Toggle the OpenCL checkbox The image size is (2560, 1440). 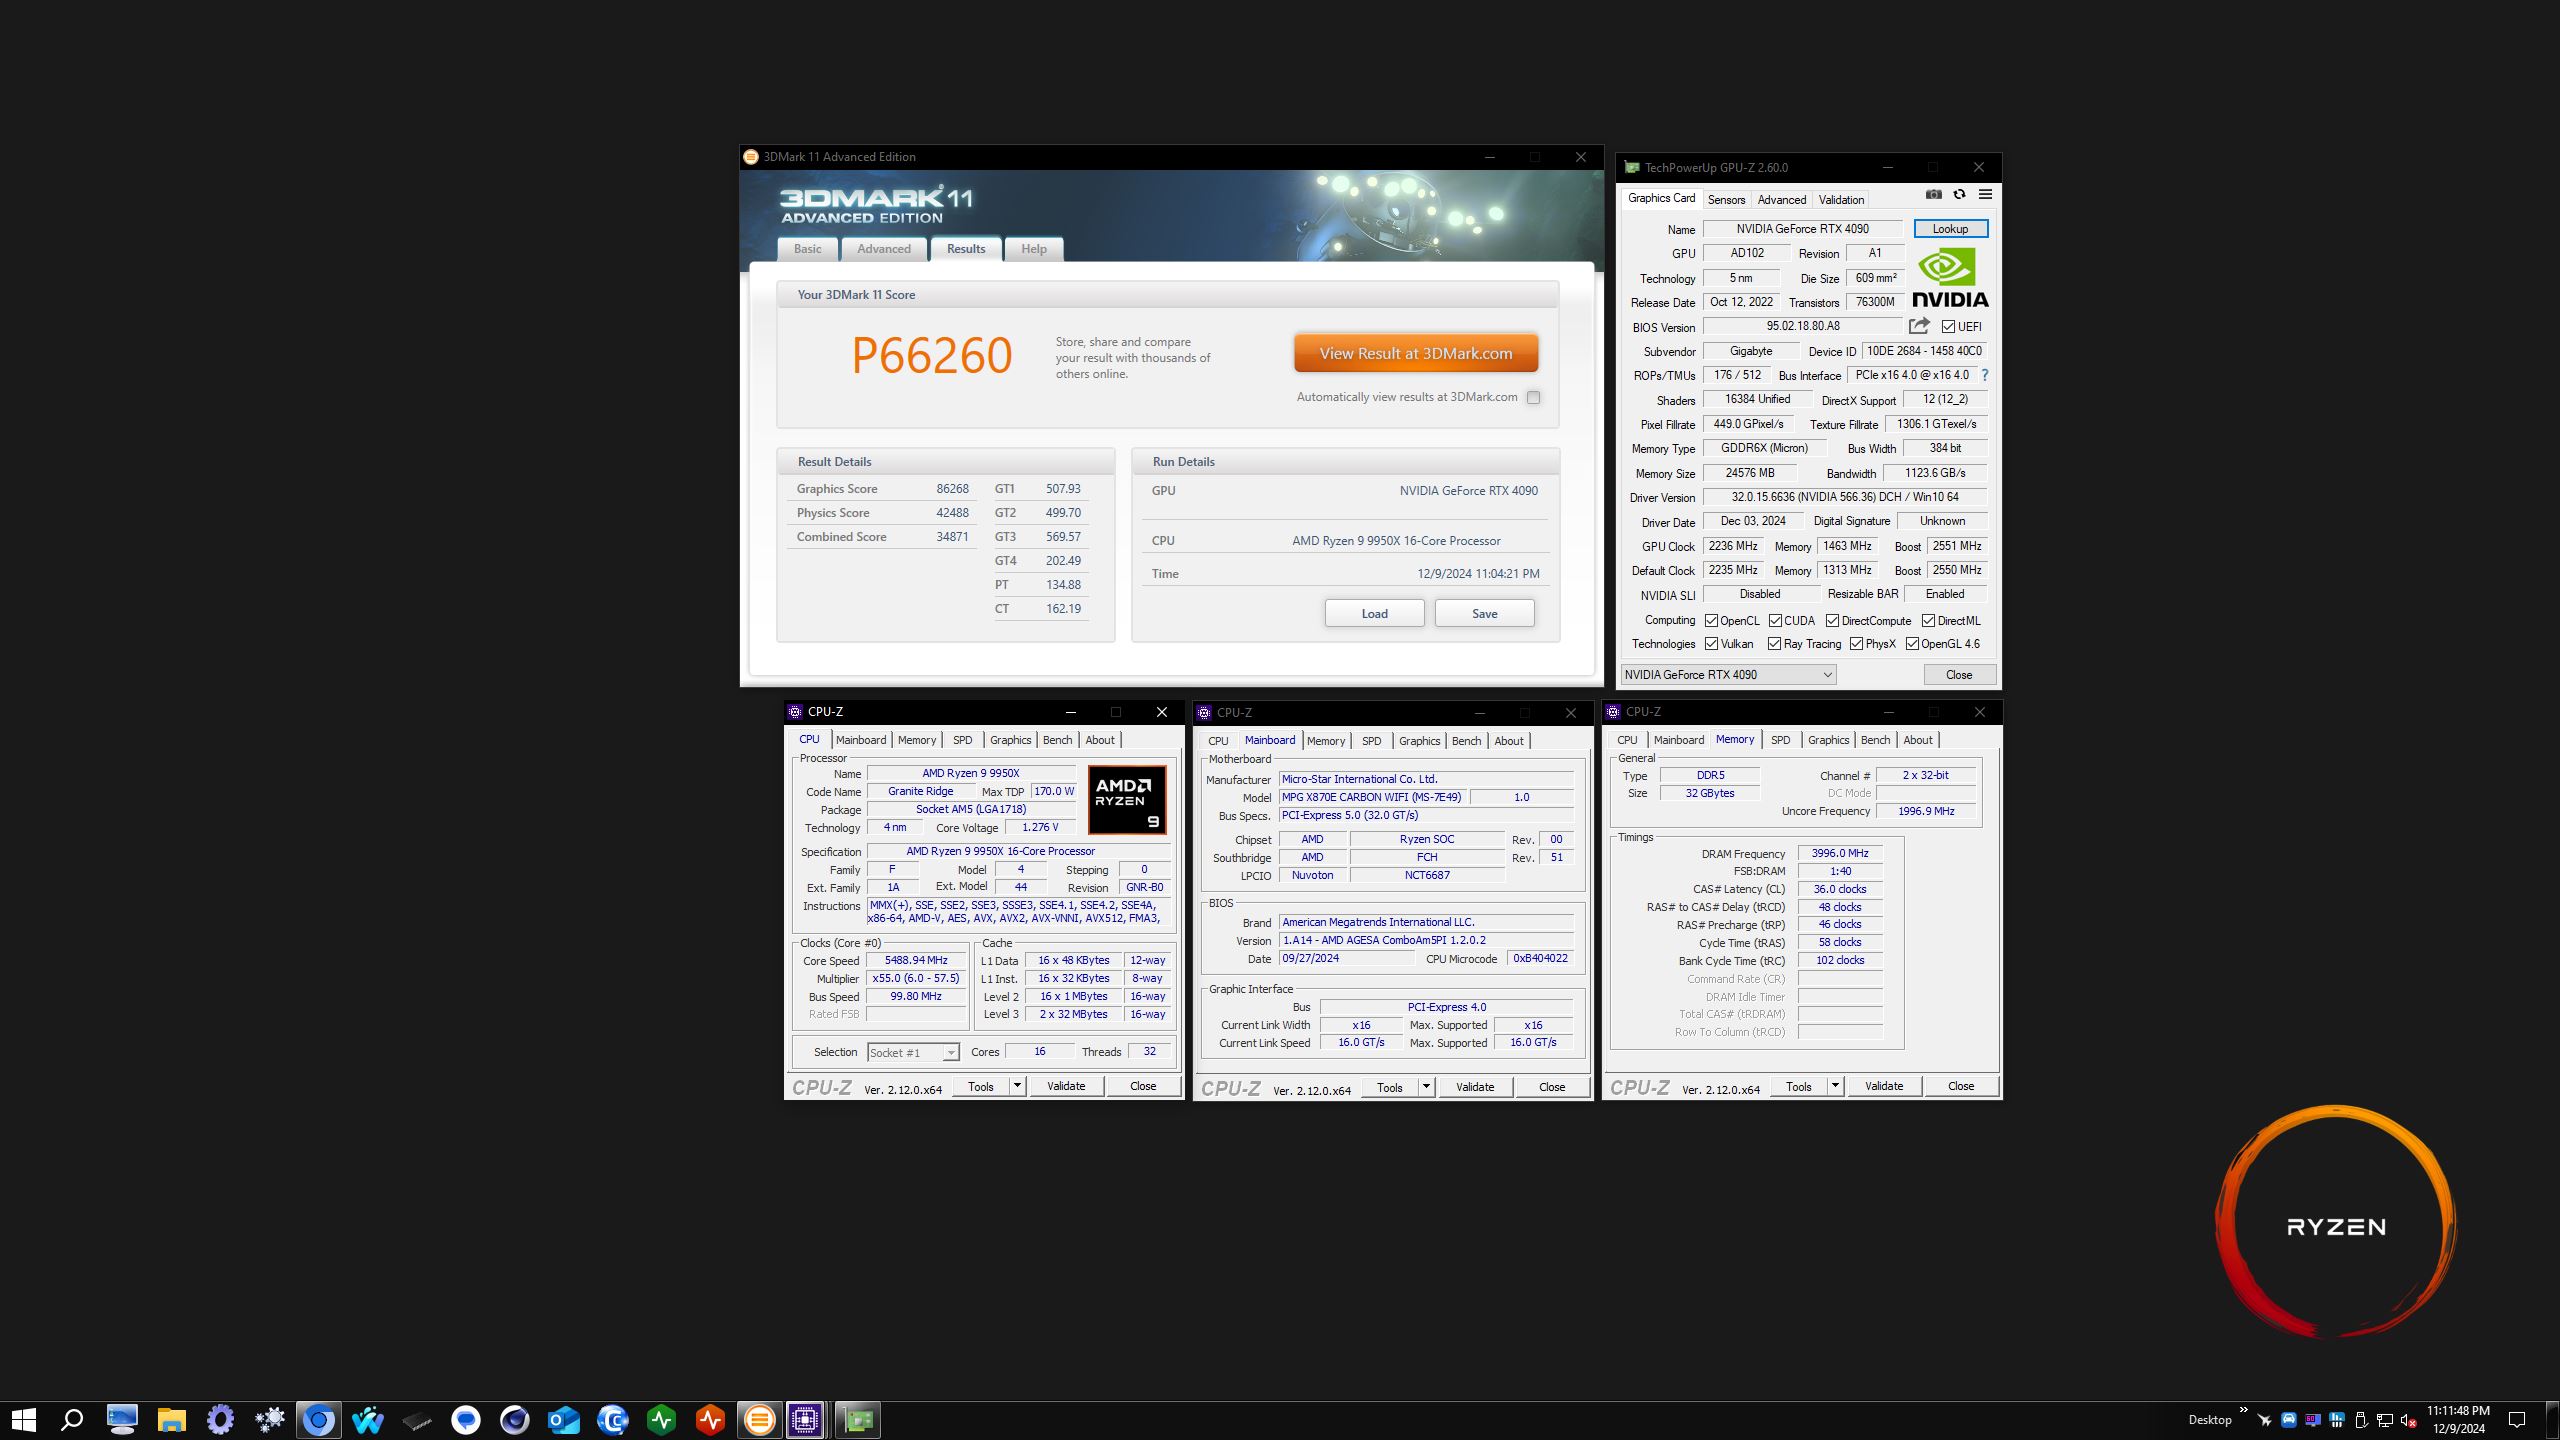click(1711, 621)
